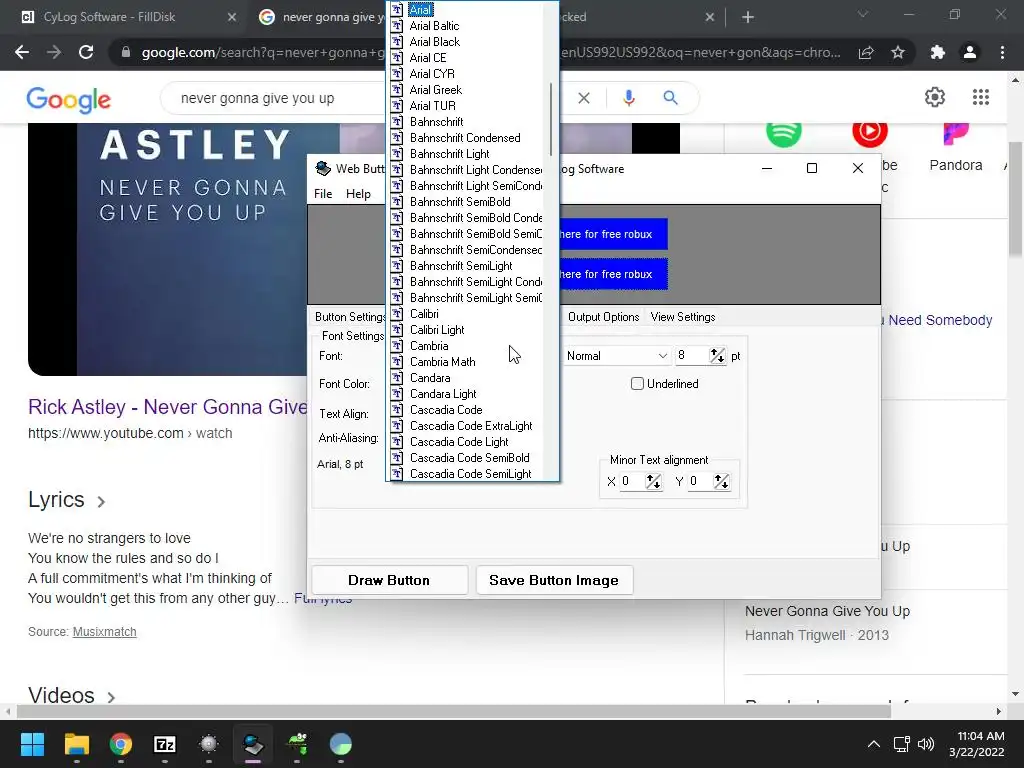The height and width of the screenshot is (768, 1024).
Task: Select Cambria Math font
Action: tap(442, 362)
